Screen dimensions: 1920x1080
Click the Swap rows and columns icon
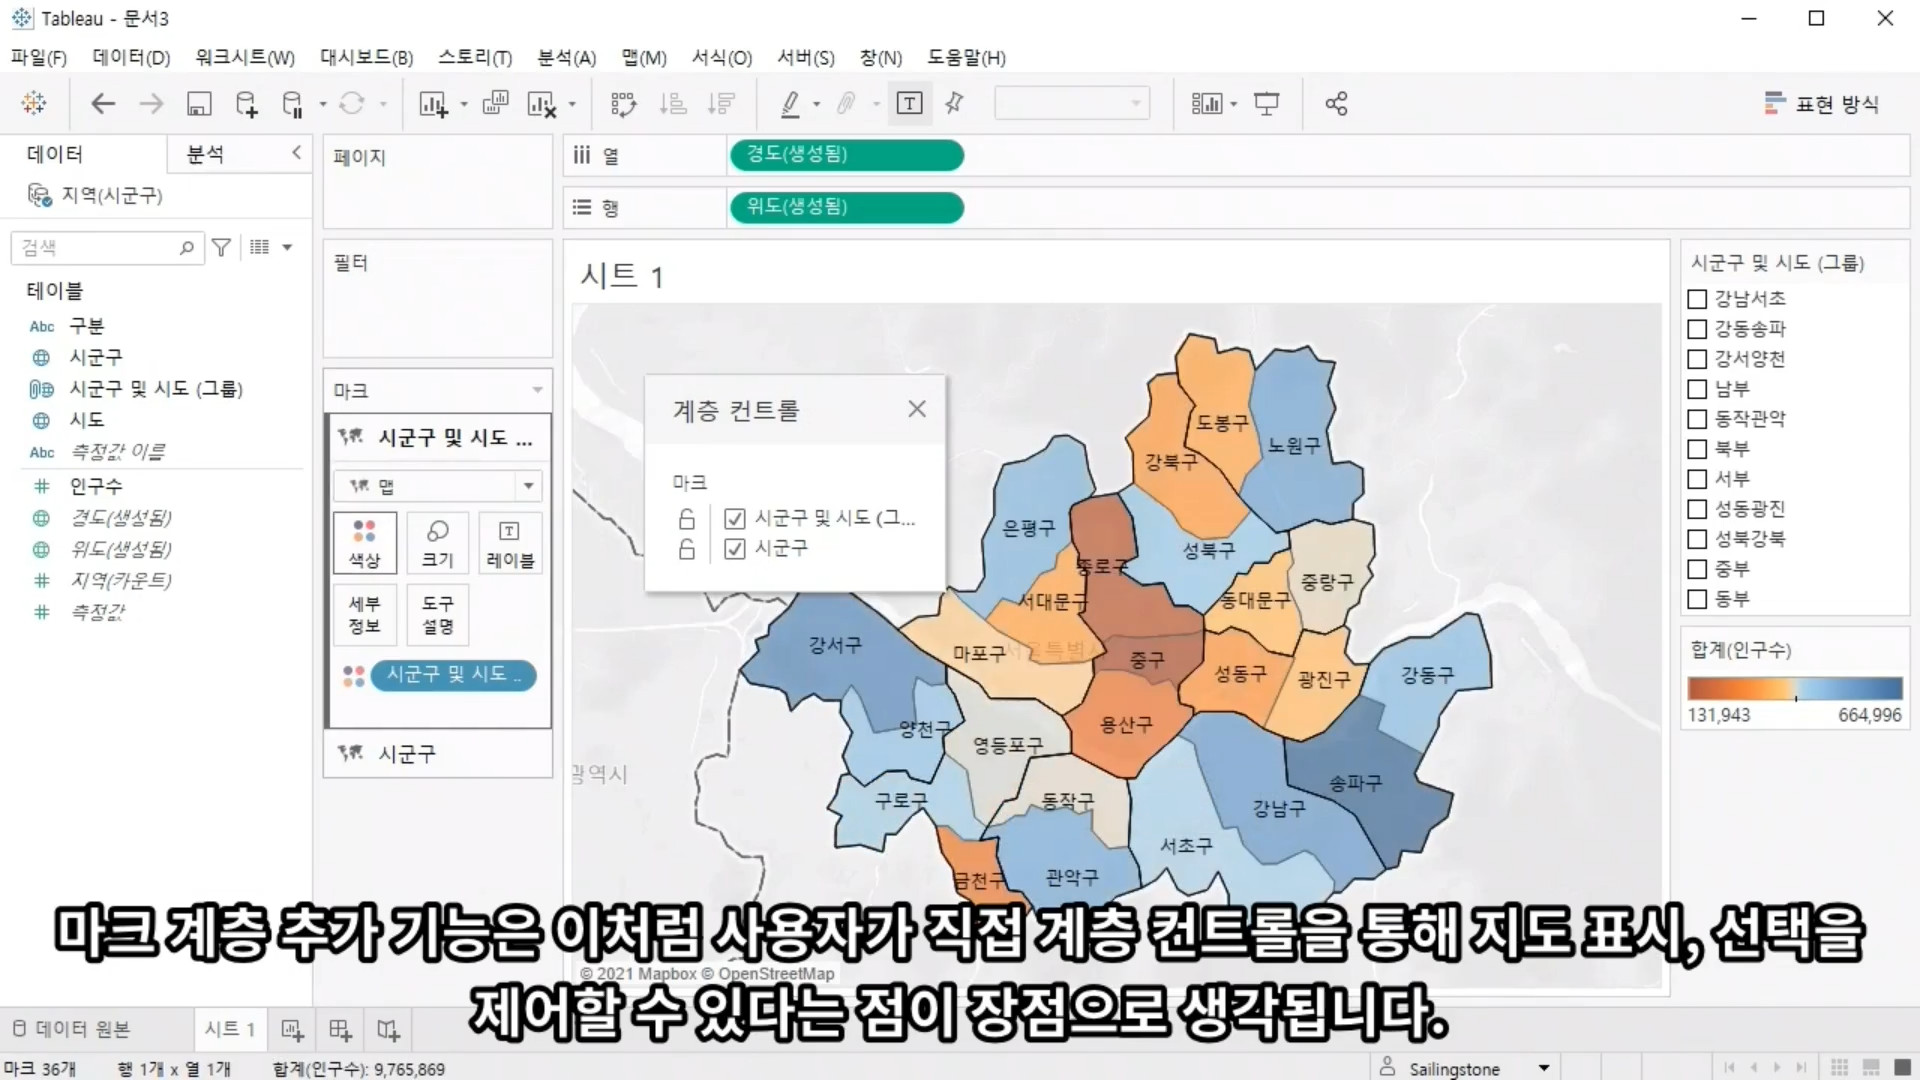pos(623,104)
